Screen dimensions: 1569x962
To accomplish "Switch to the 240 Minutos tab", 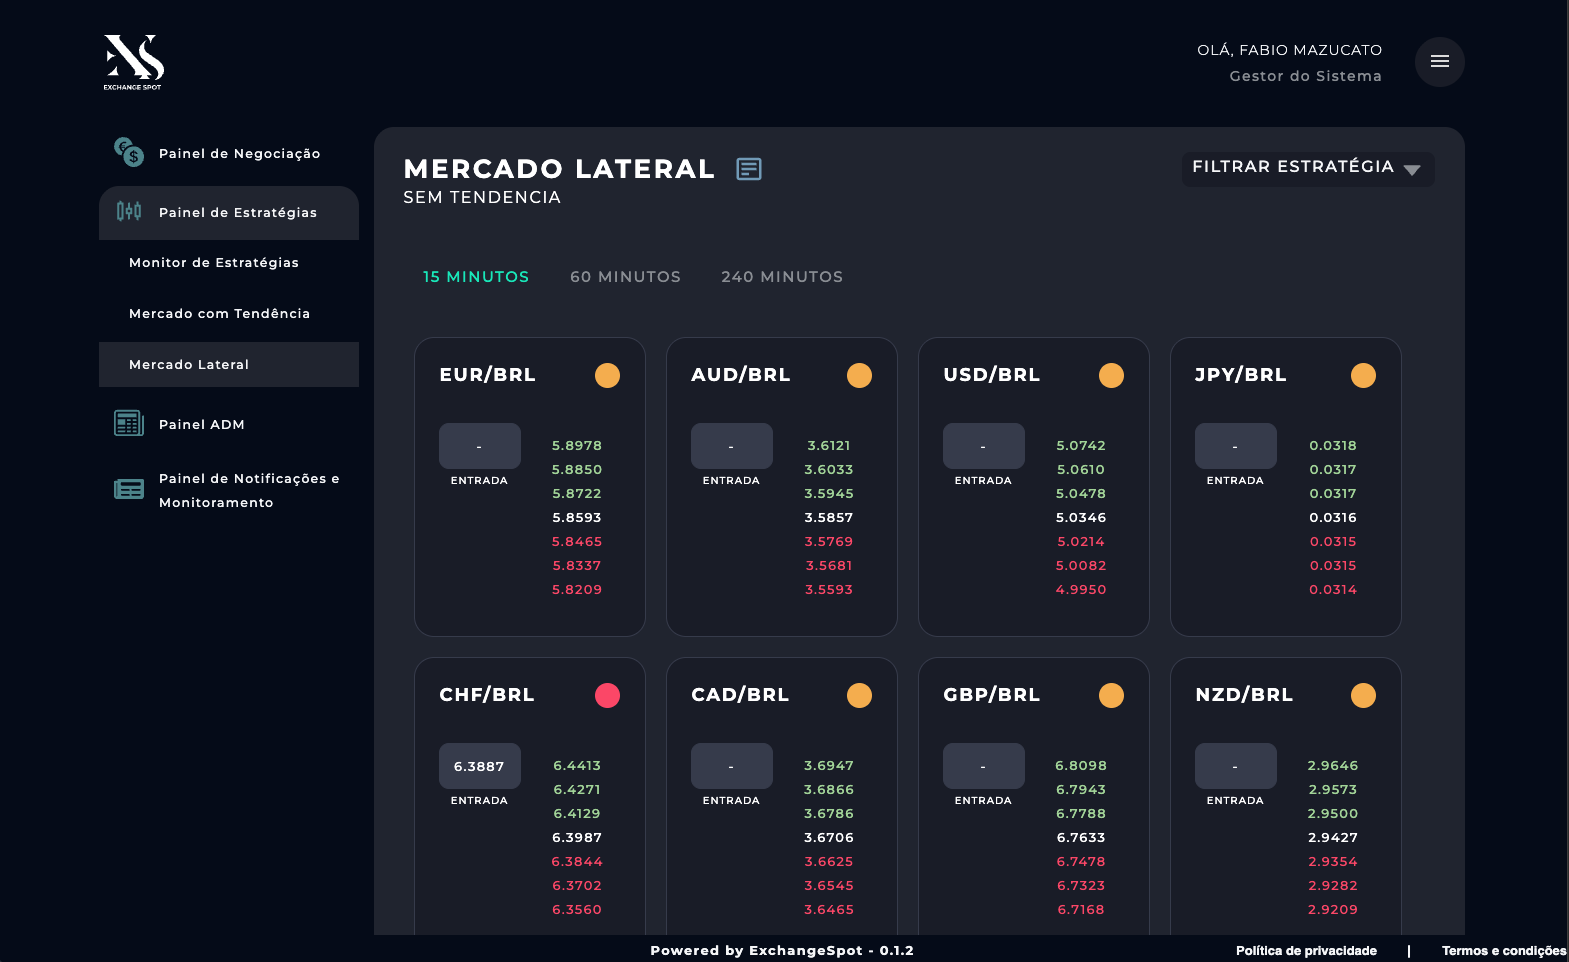I will [x=782, y=277].
